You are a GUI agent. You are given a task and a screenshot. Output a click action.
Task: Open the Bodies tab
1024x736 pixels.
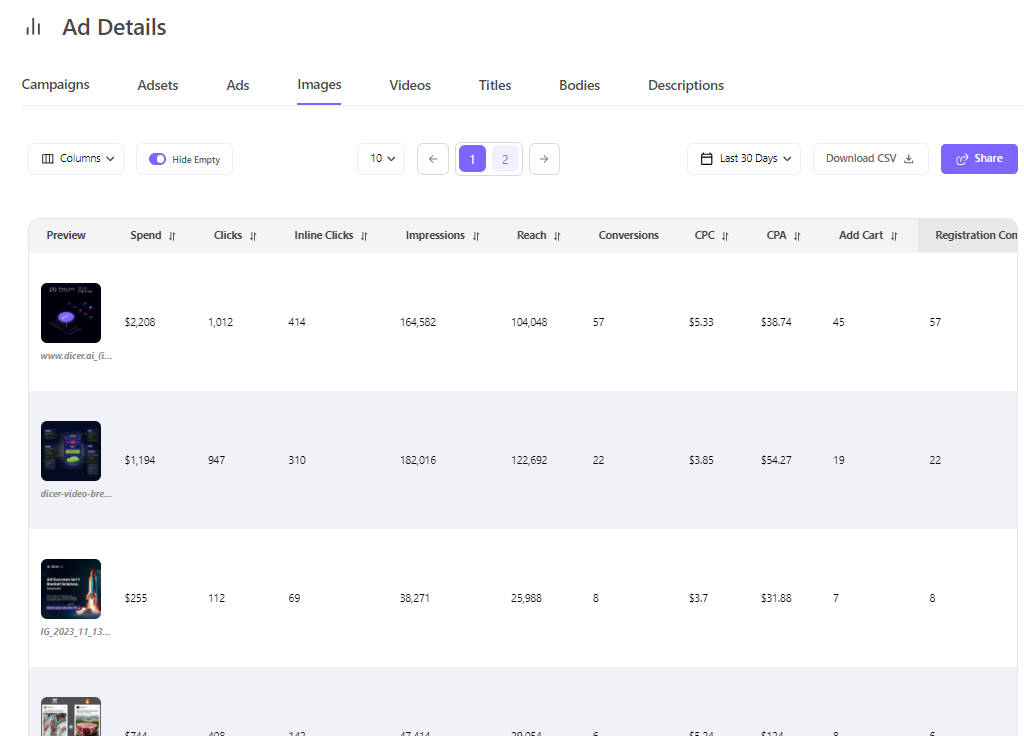click(579, 86)
